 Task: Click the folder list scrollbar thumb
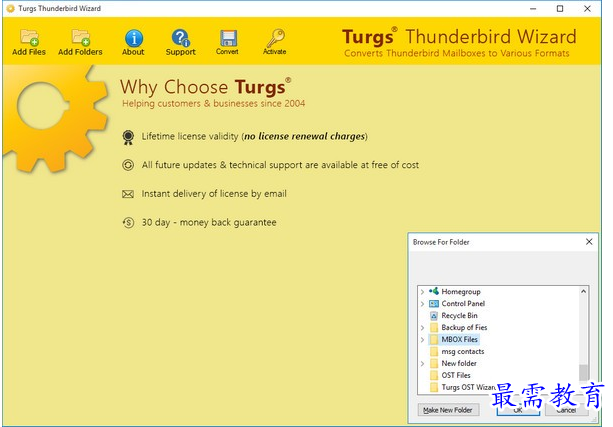(x=583, y=372)
